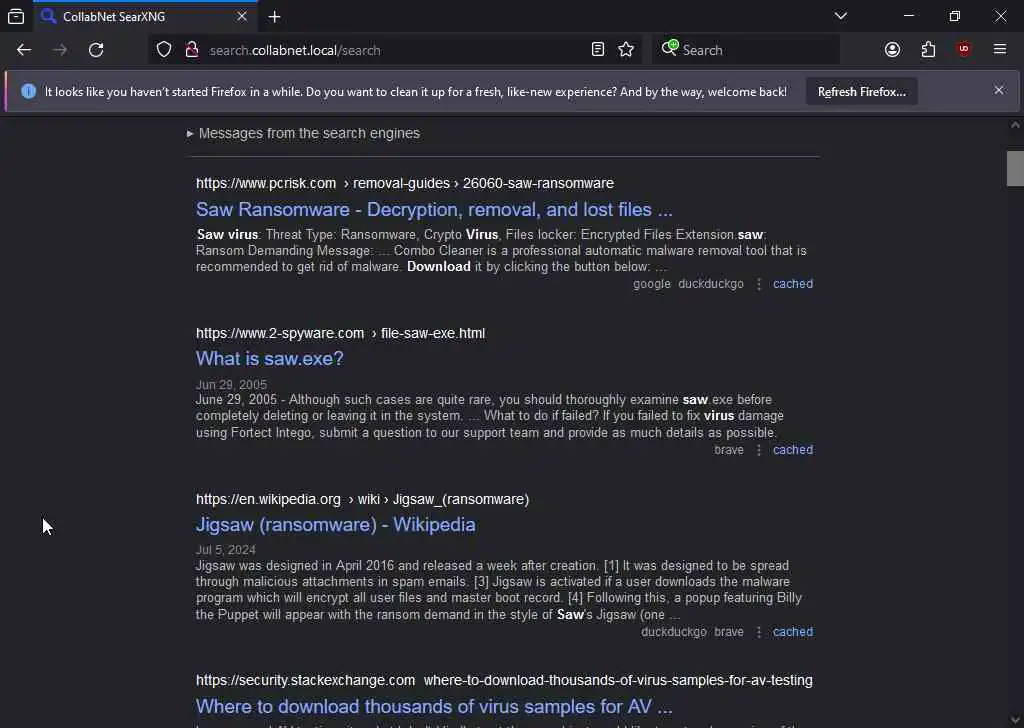This screenshot has width=1024, height=728.
Task: Open Saw Ransomware Decryption result link
Action: click(434, 210)
